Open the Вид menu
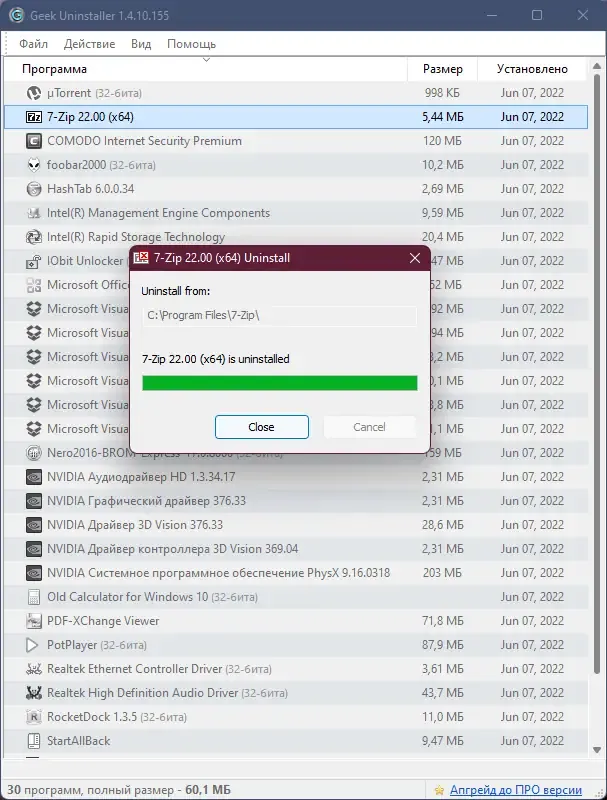607x800 pixels. point(141,44)
